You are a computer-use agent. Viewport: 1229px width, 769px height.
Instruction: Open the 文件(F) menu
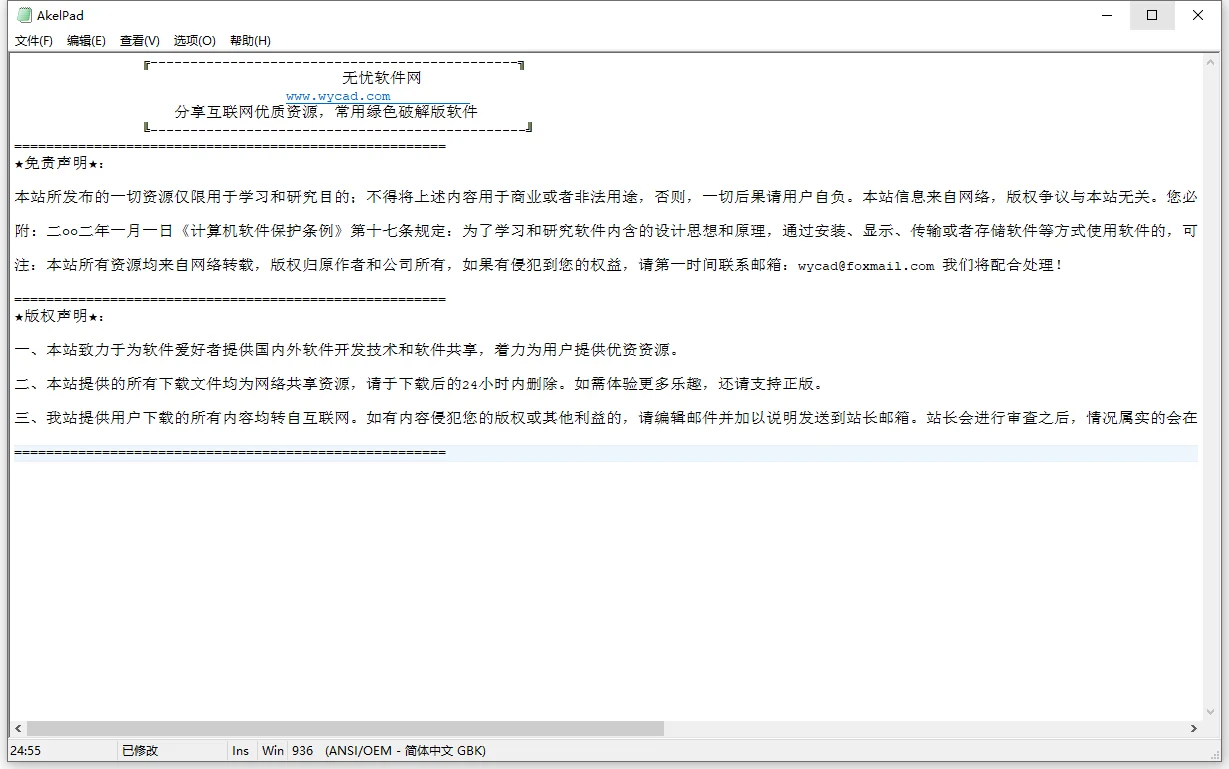point(33,40)
